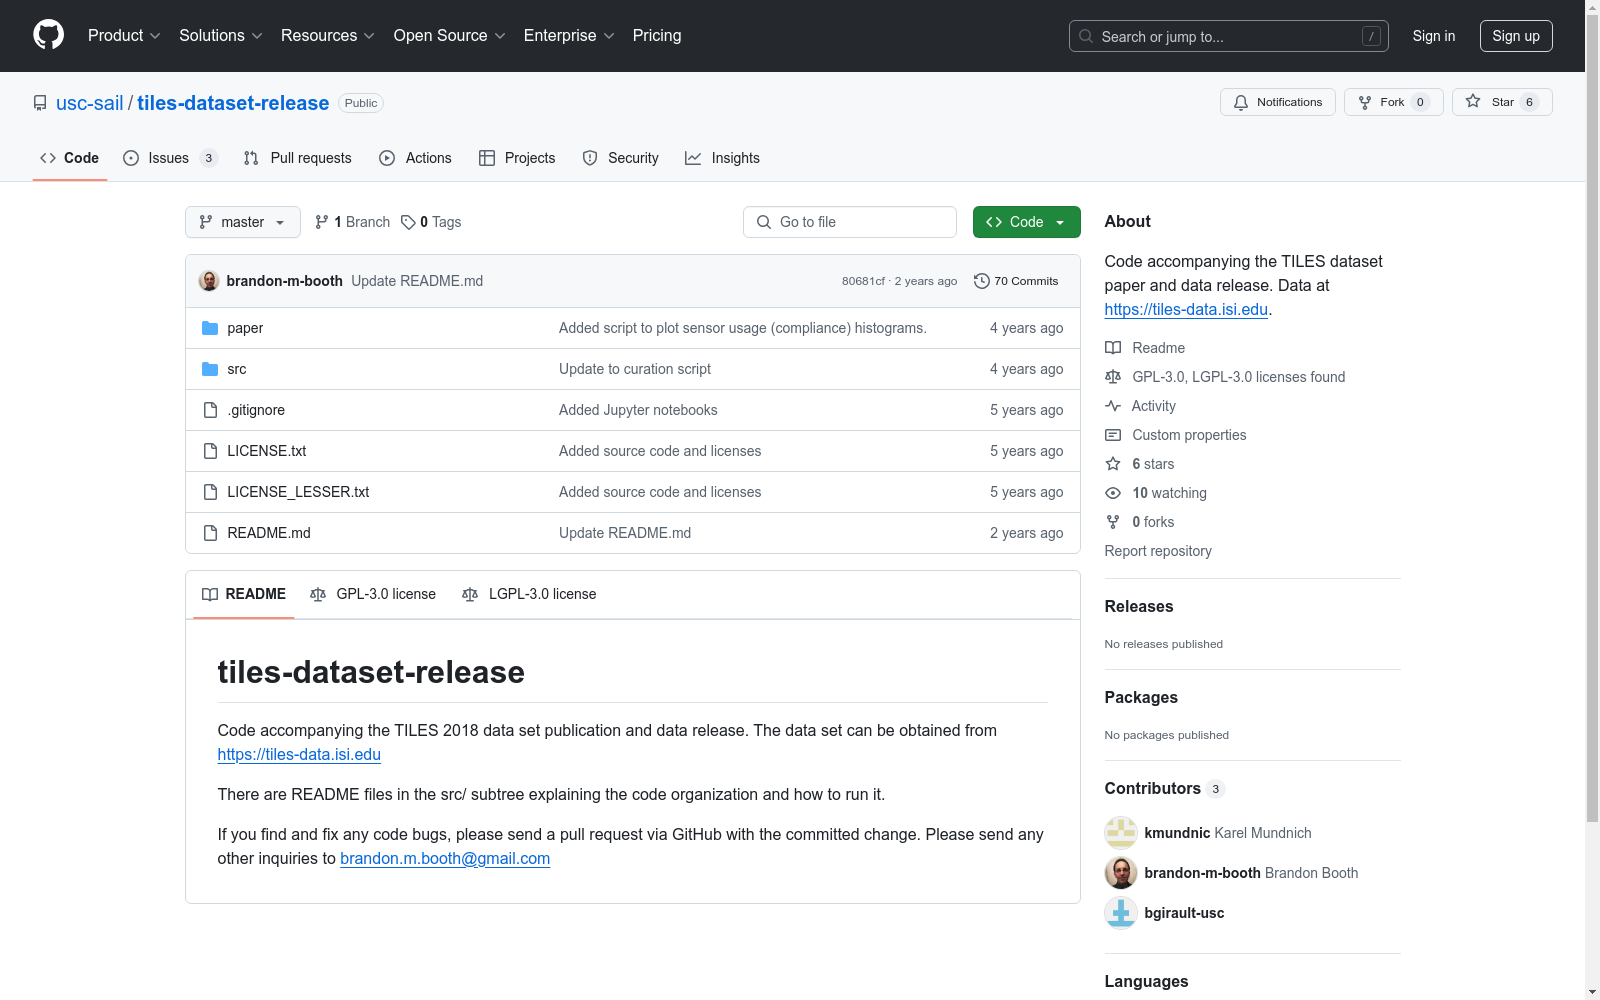Select the README tab

pos(244,594)
